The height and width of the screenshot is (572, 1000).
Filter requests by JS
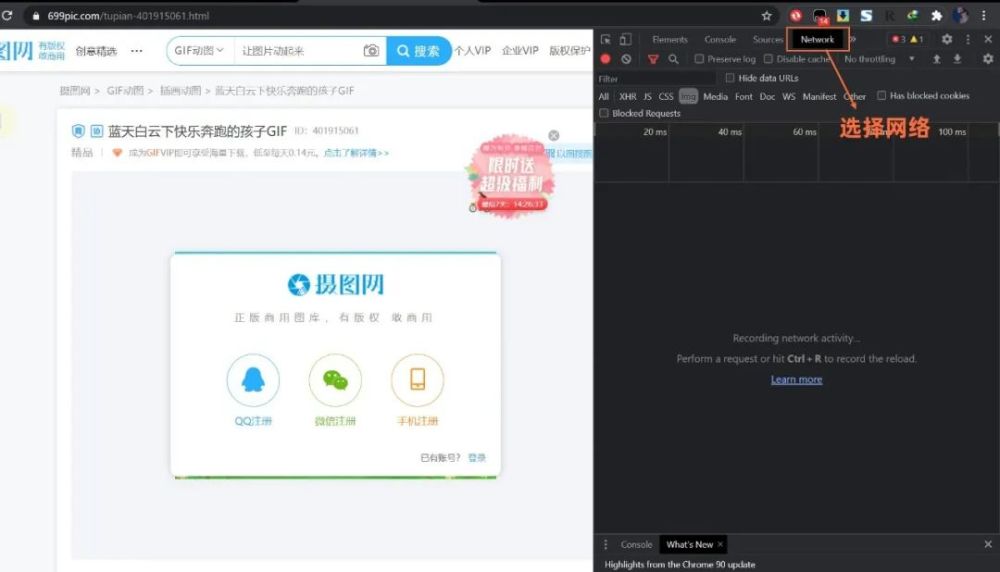[x=647, y=96]
